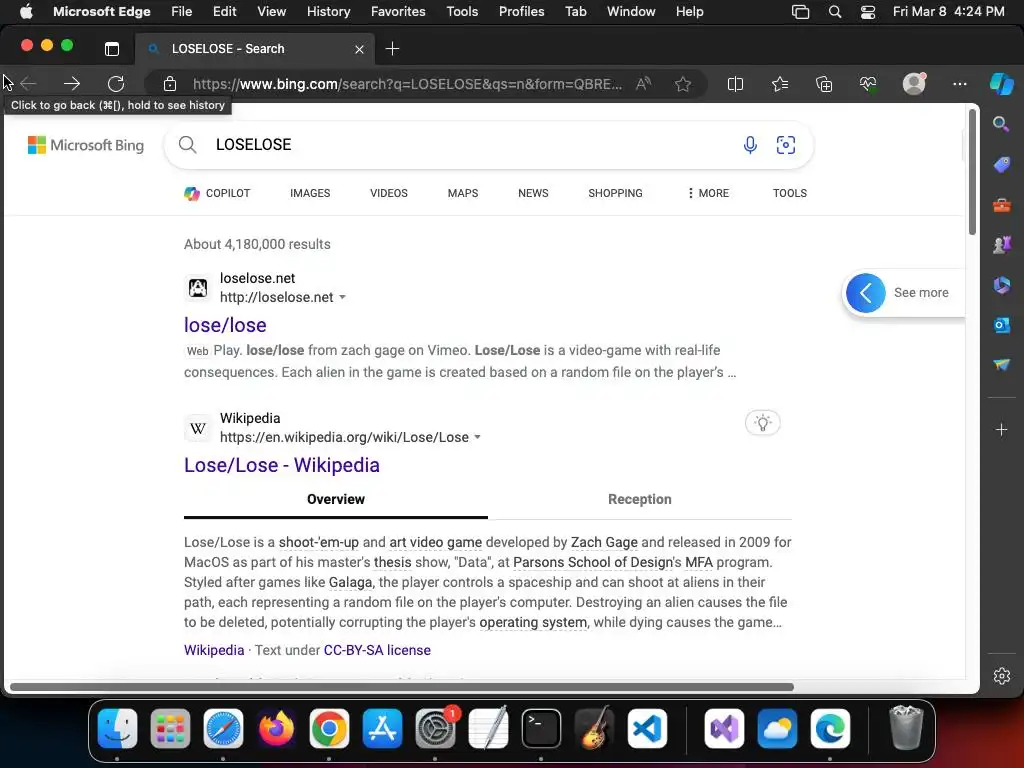
Task: Open the TOOLS search option
Action: (x=790, y=193)
